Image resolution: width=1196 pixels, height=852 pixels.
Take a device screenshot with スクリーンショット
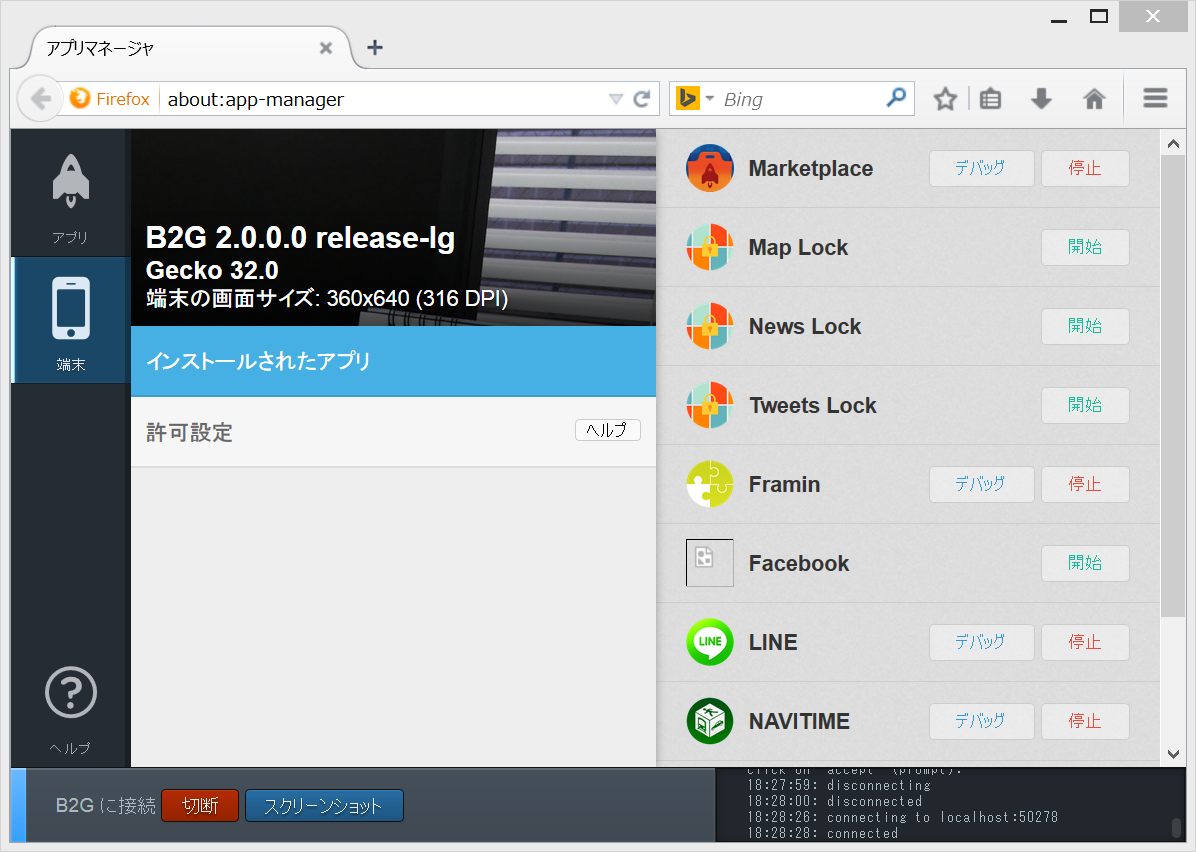[x=324, y=805]
